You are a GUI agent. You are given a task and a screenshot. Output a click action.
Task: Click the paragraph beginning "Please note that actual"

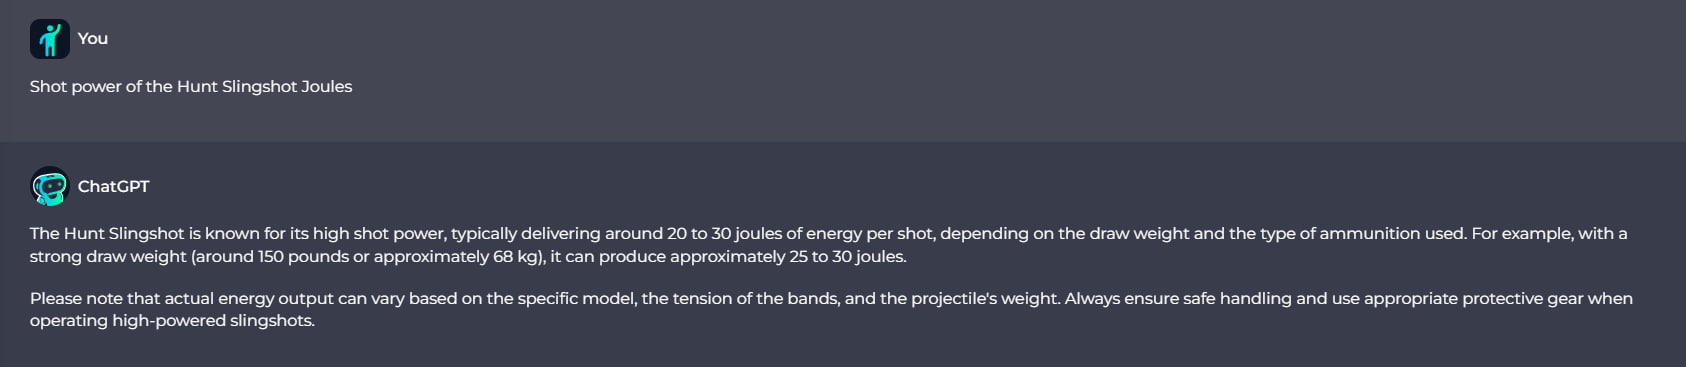[831, 309]
